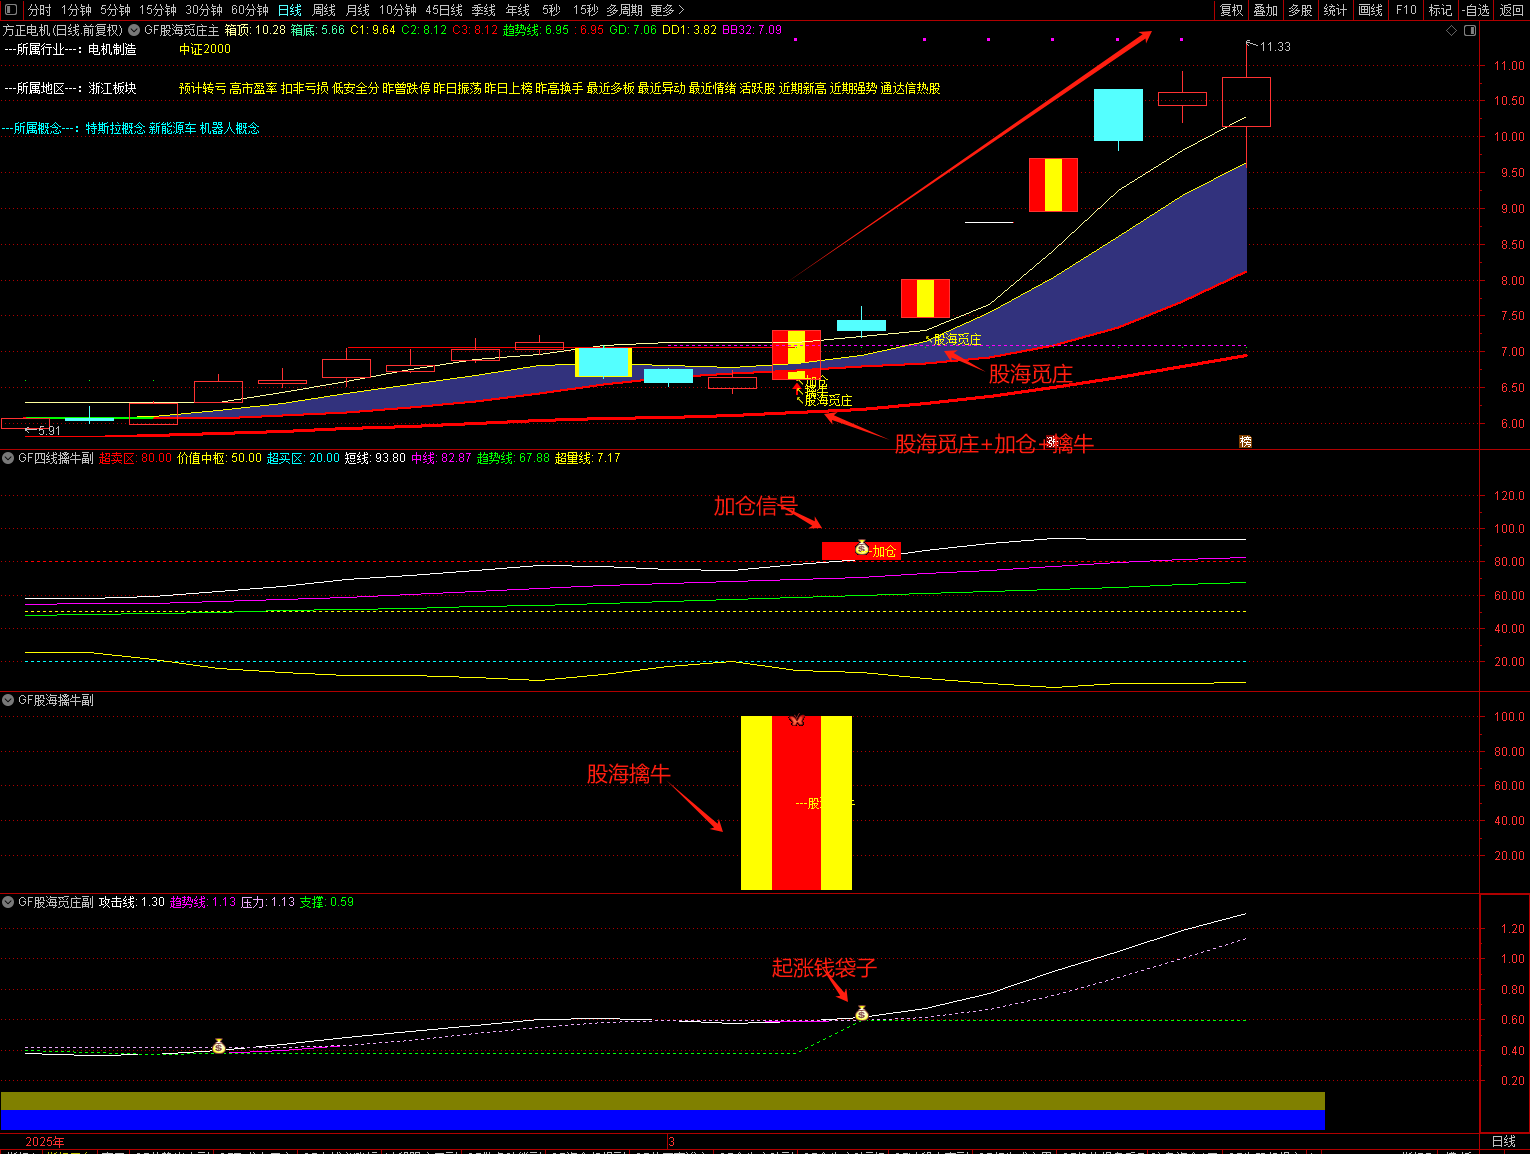
Task: Click the 榜 badge icon on main chart
Action: pyautogui.click(x=1245, y=441)
